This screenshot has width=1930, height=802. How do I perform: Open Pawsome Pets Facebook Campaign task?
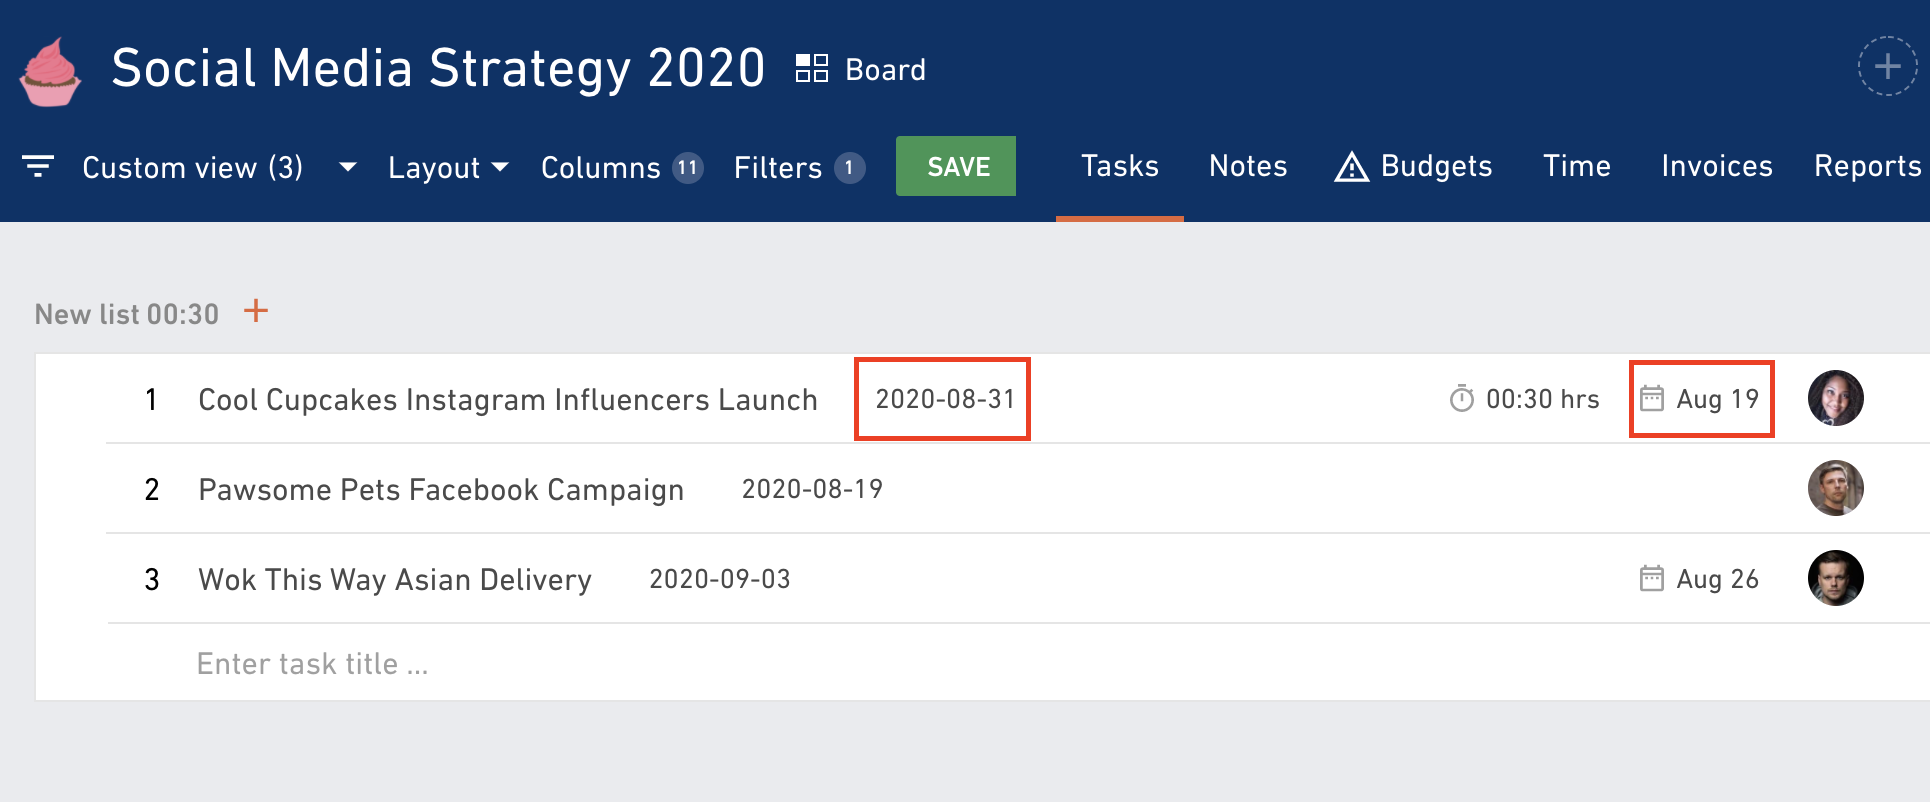441,489
